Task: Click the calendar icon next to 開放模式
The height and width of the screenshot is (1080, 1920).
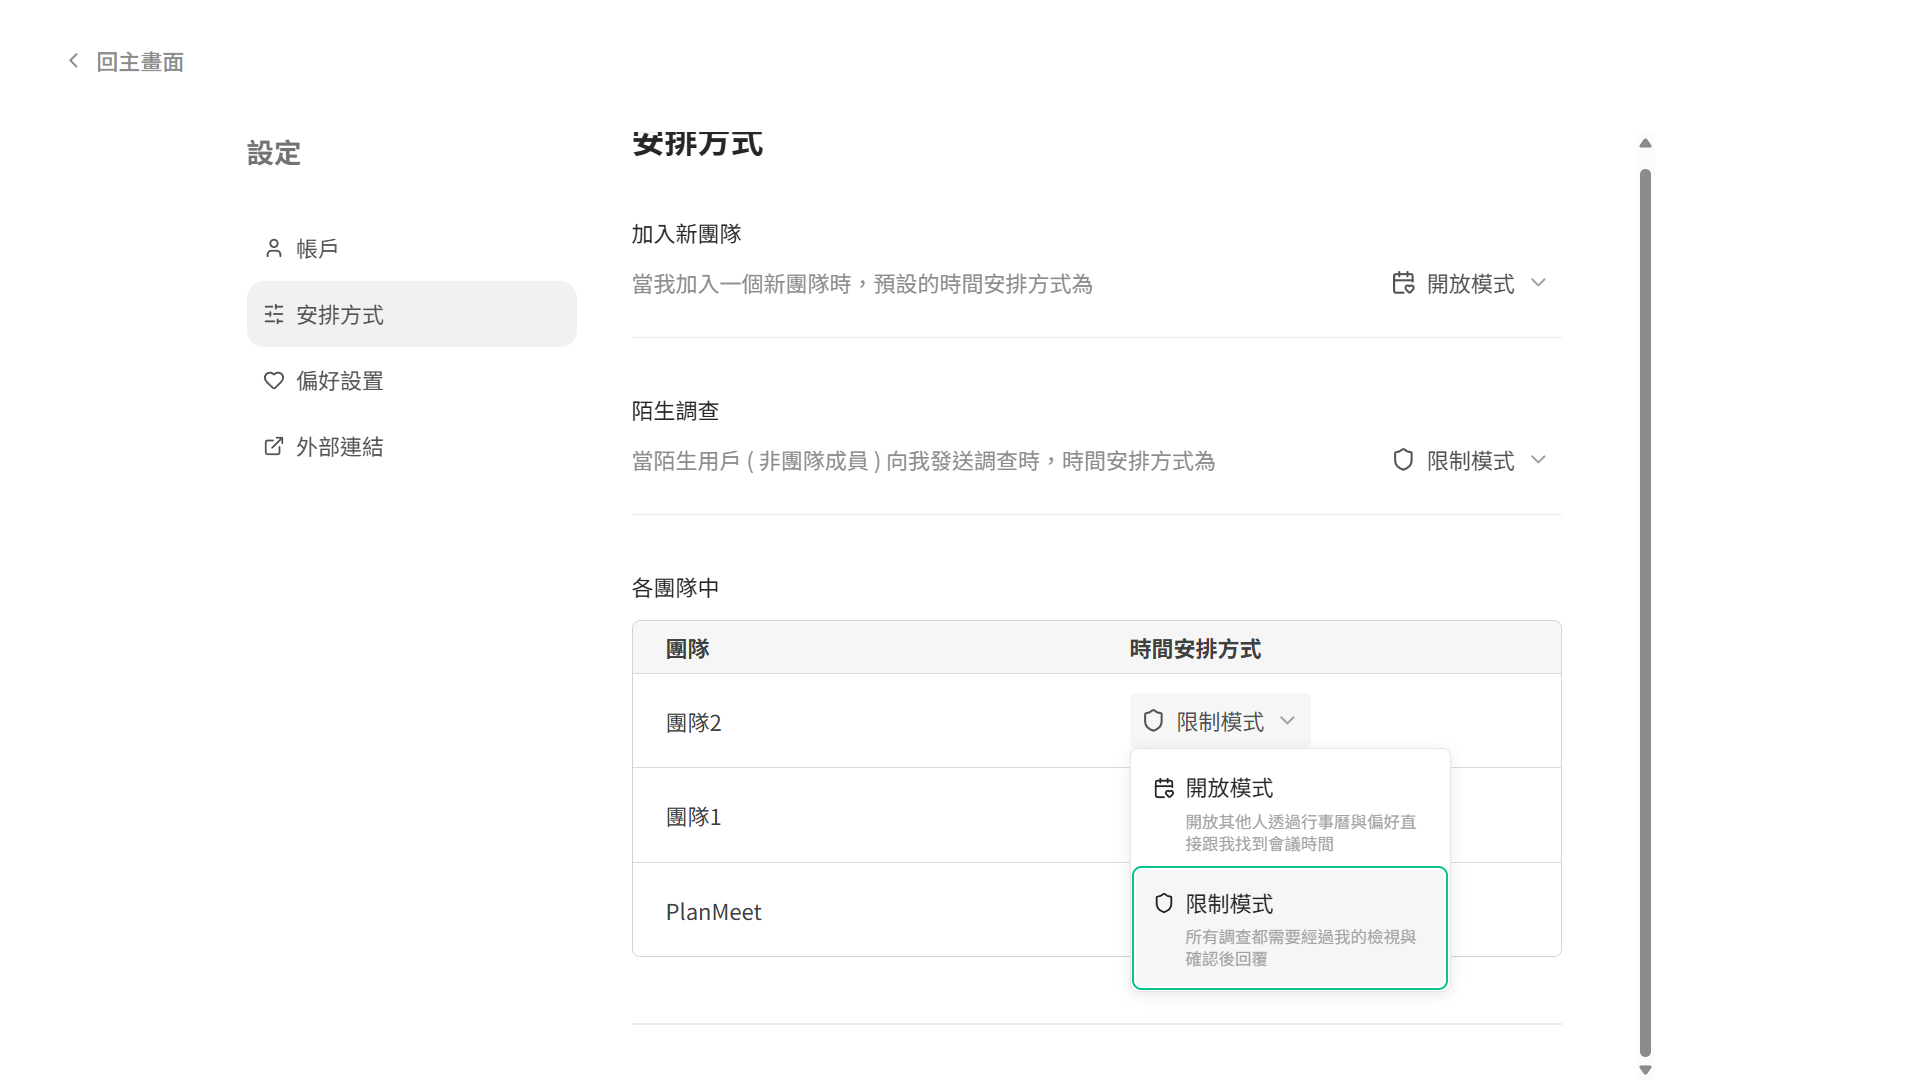Action: click(1401, 283)
